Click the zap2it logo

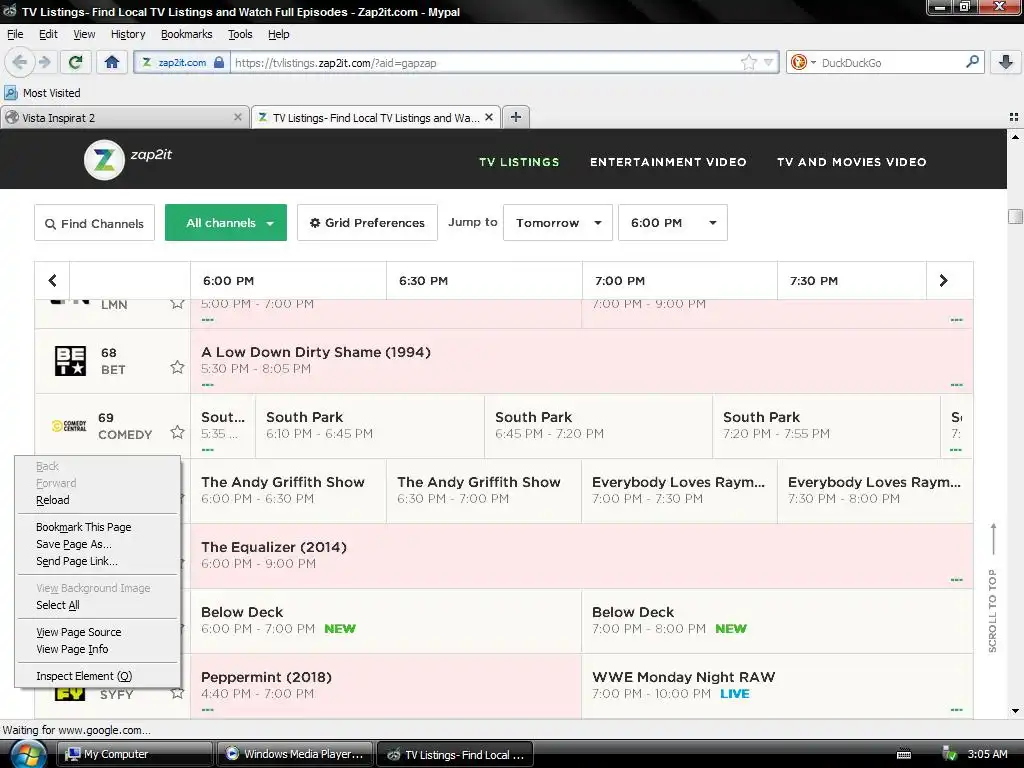point(127,159)
